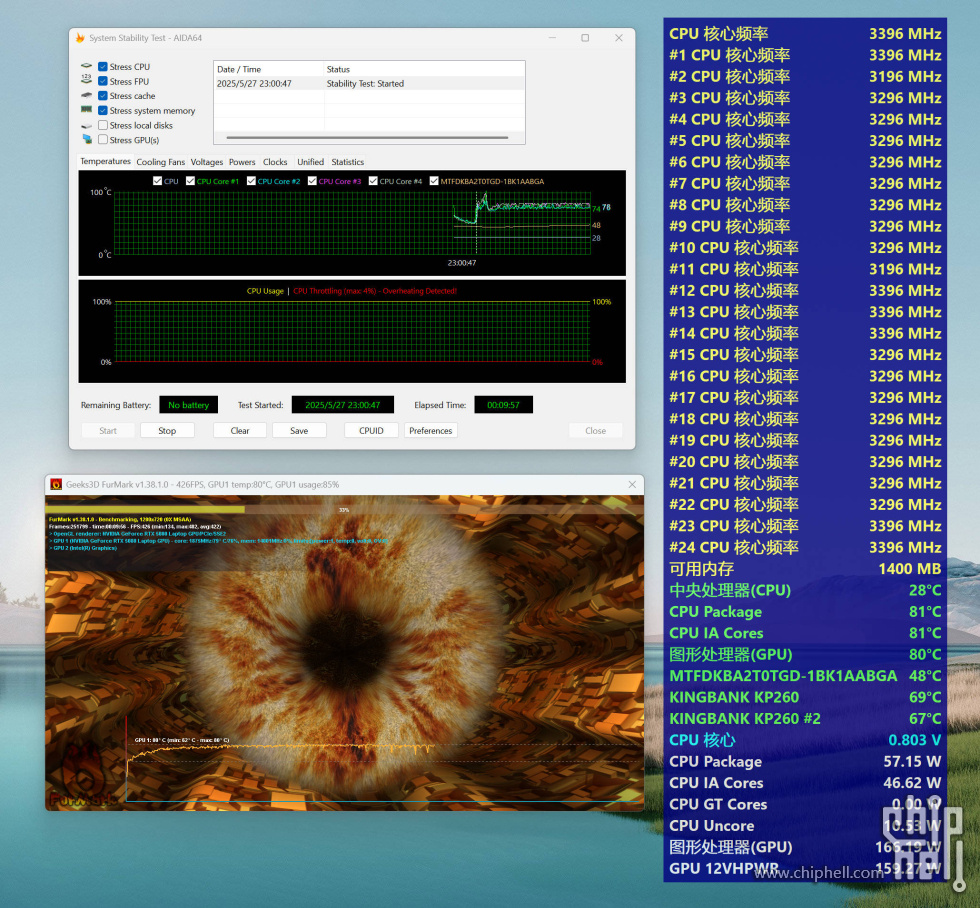Open the Statistics tab
This screenshot has height=908, width=980.
(348, 162)
